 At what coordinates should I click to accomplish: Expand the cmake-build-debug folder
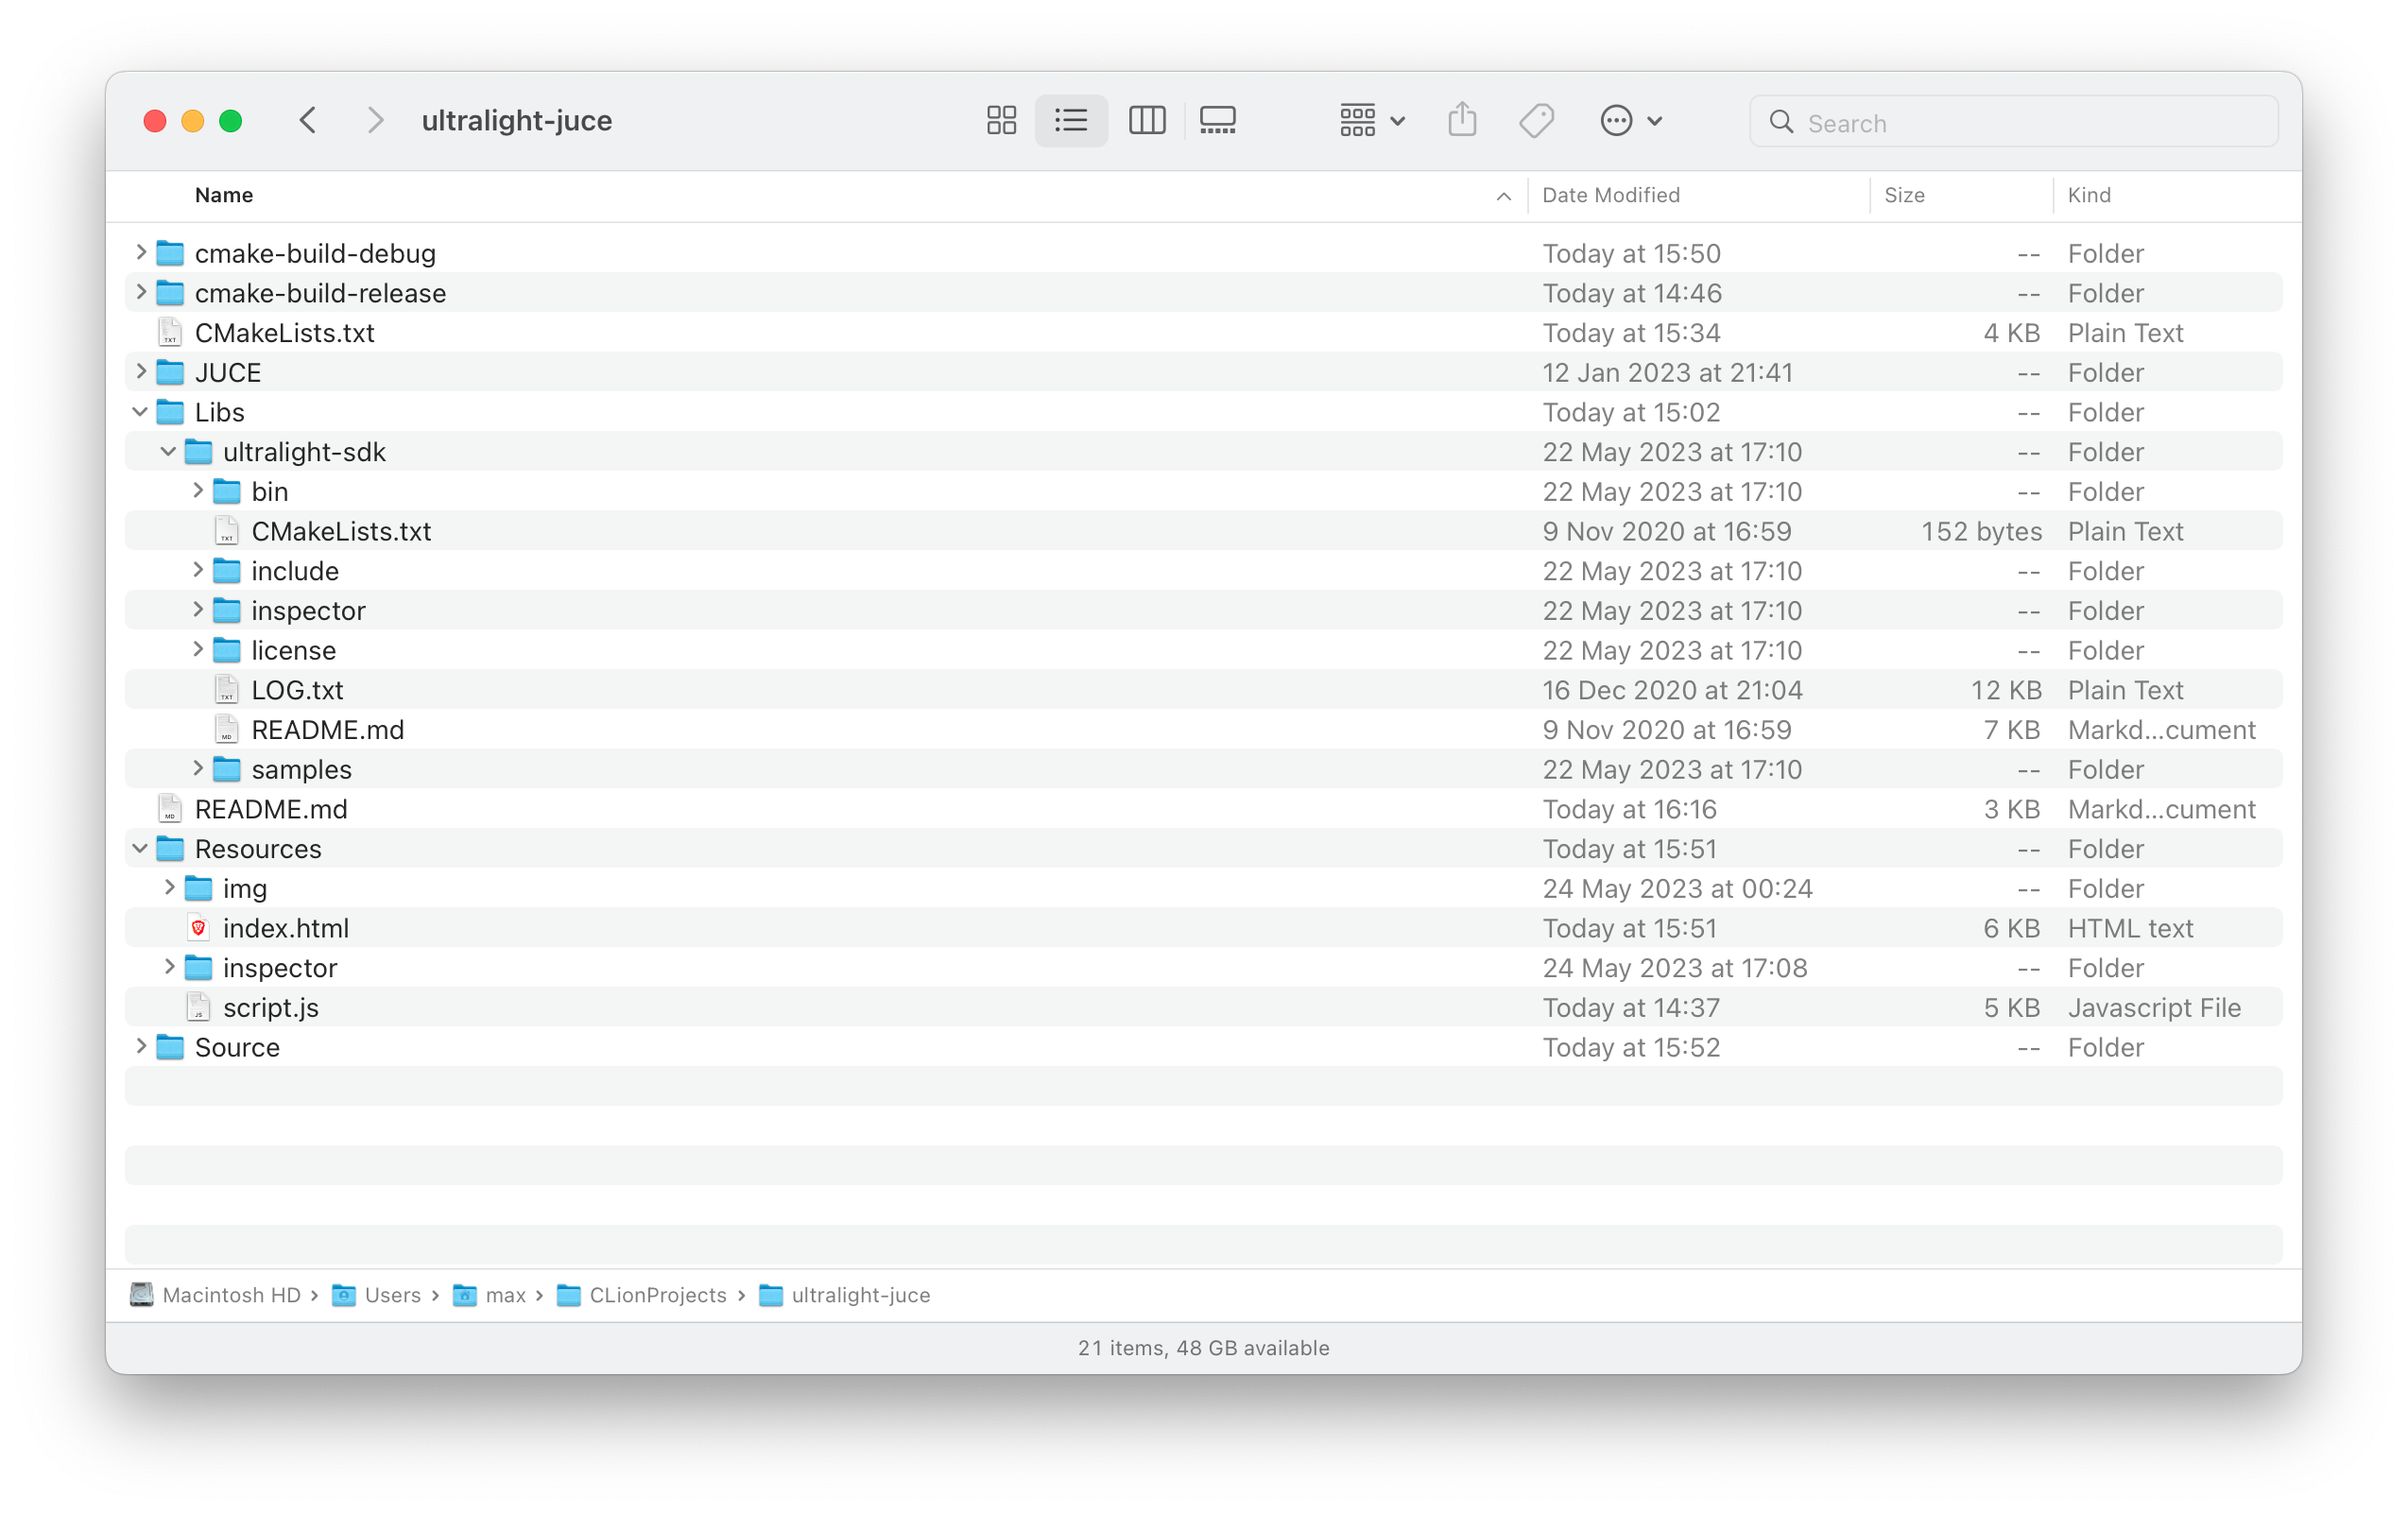click(140, 253)
